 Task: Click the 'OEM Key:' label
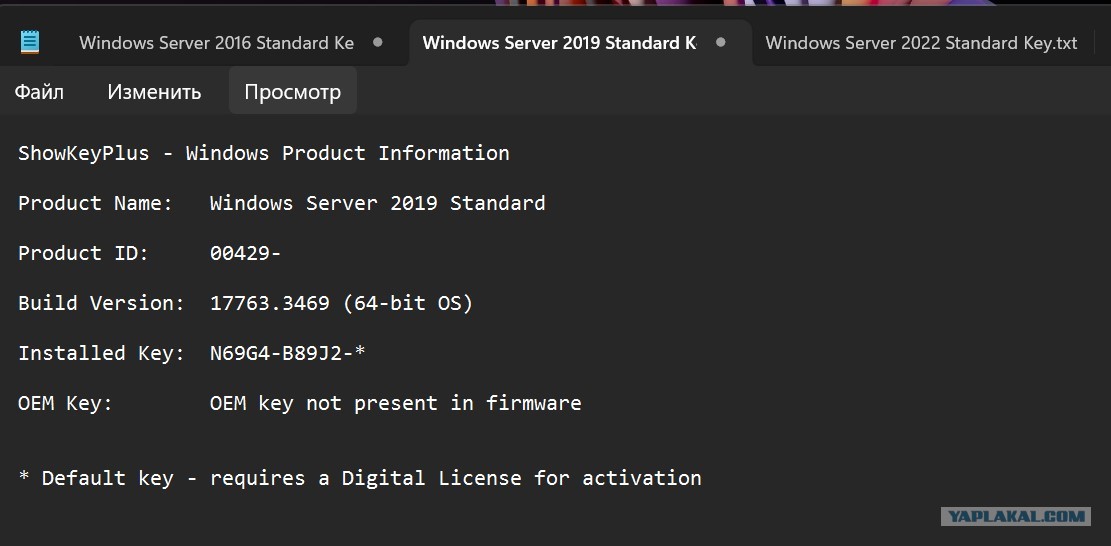(x=65, y=403)
